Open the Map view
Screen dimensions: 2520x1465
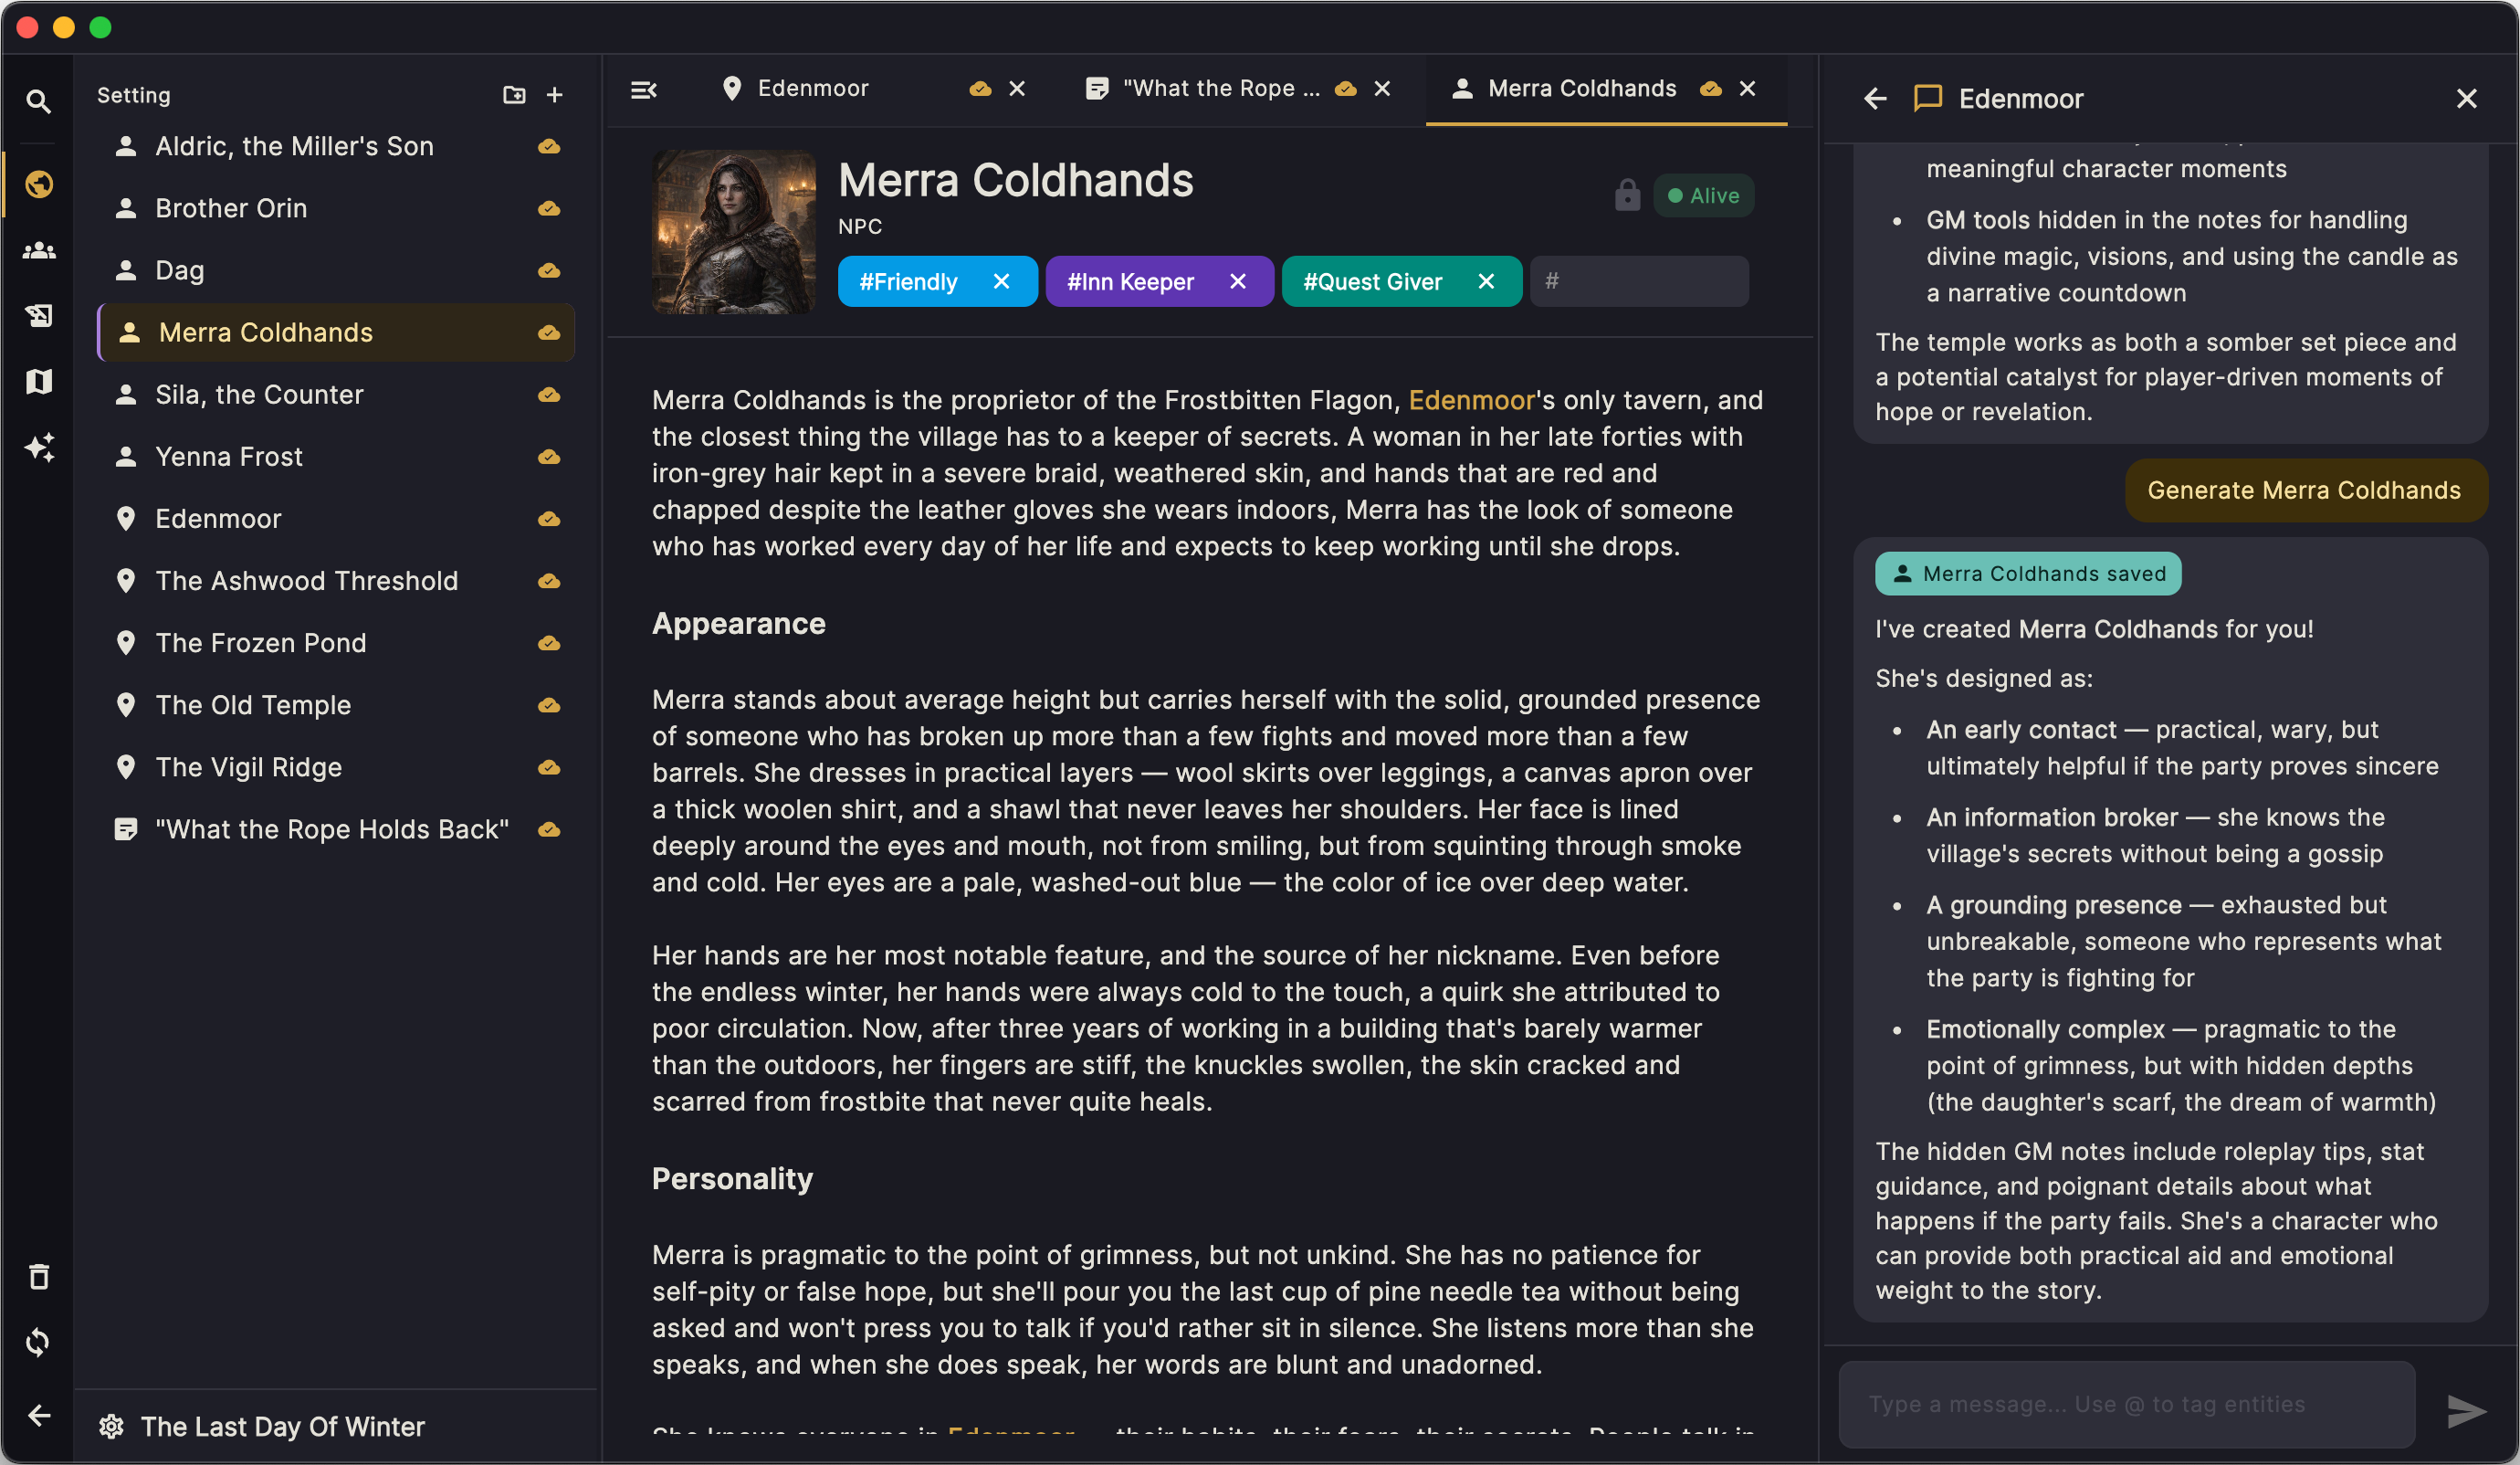(39, 381)
